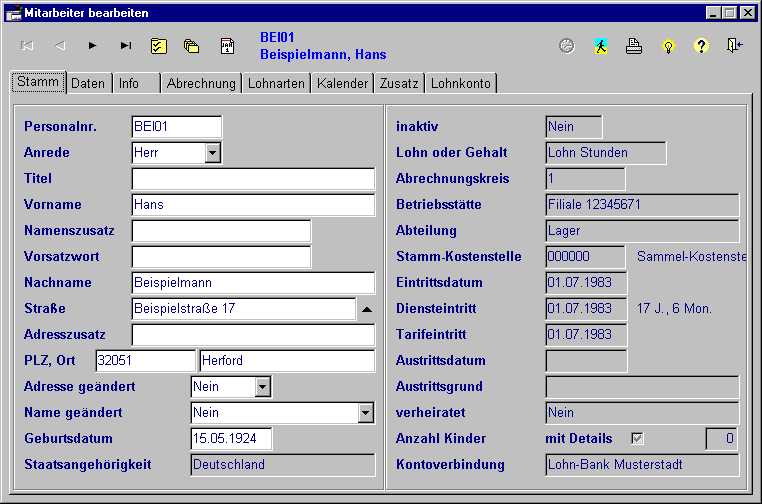Viewport: 762px width, 504px height.
Task: Open the 'Name geändert' dropdown
Action: pyautogui.click(x=365, y=413)
